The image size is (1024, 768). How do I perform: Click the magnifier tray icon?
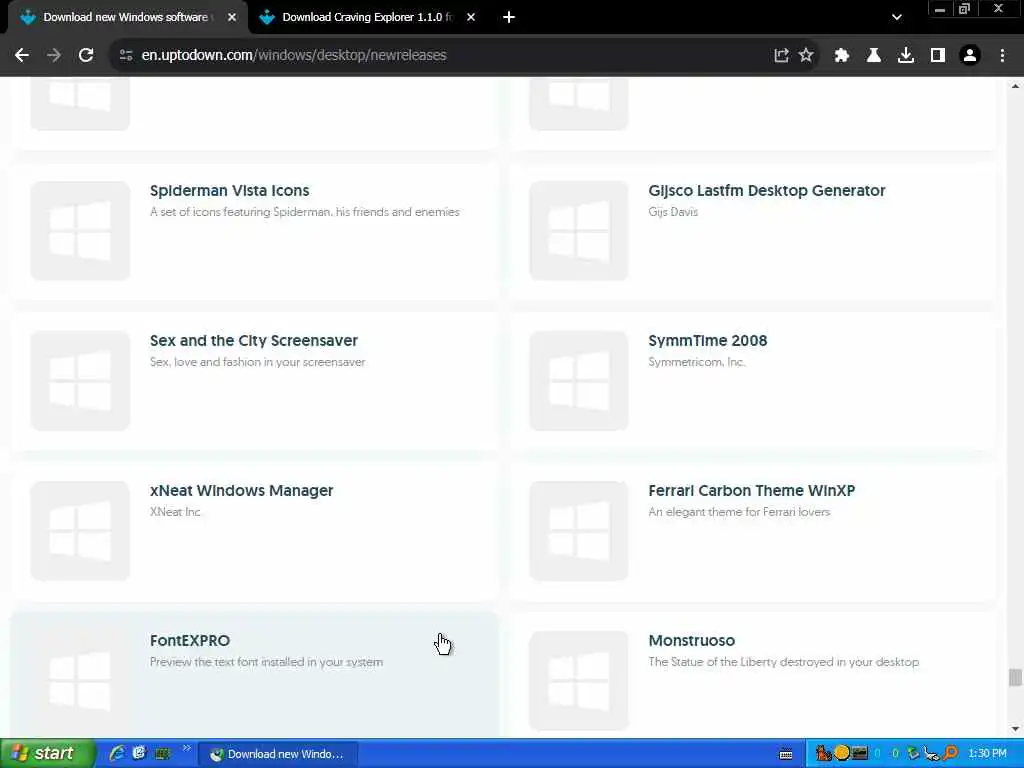tap(950, 754)
